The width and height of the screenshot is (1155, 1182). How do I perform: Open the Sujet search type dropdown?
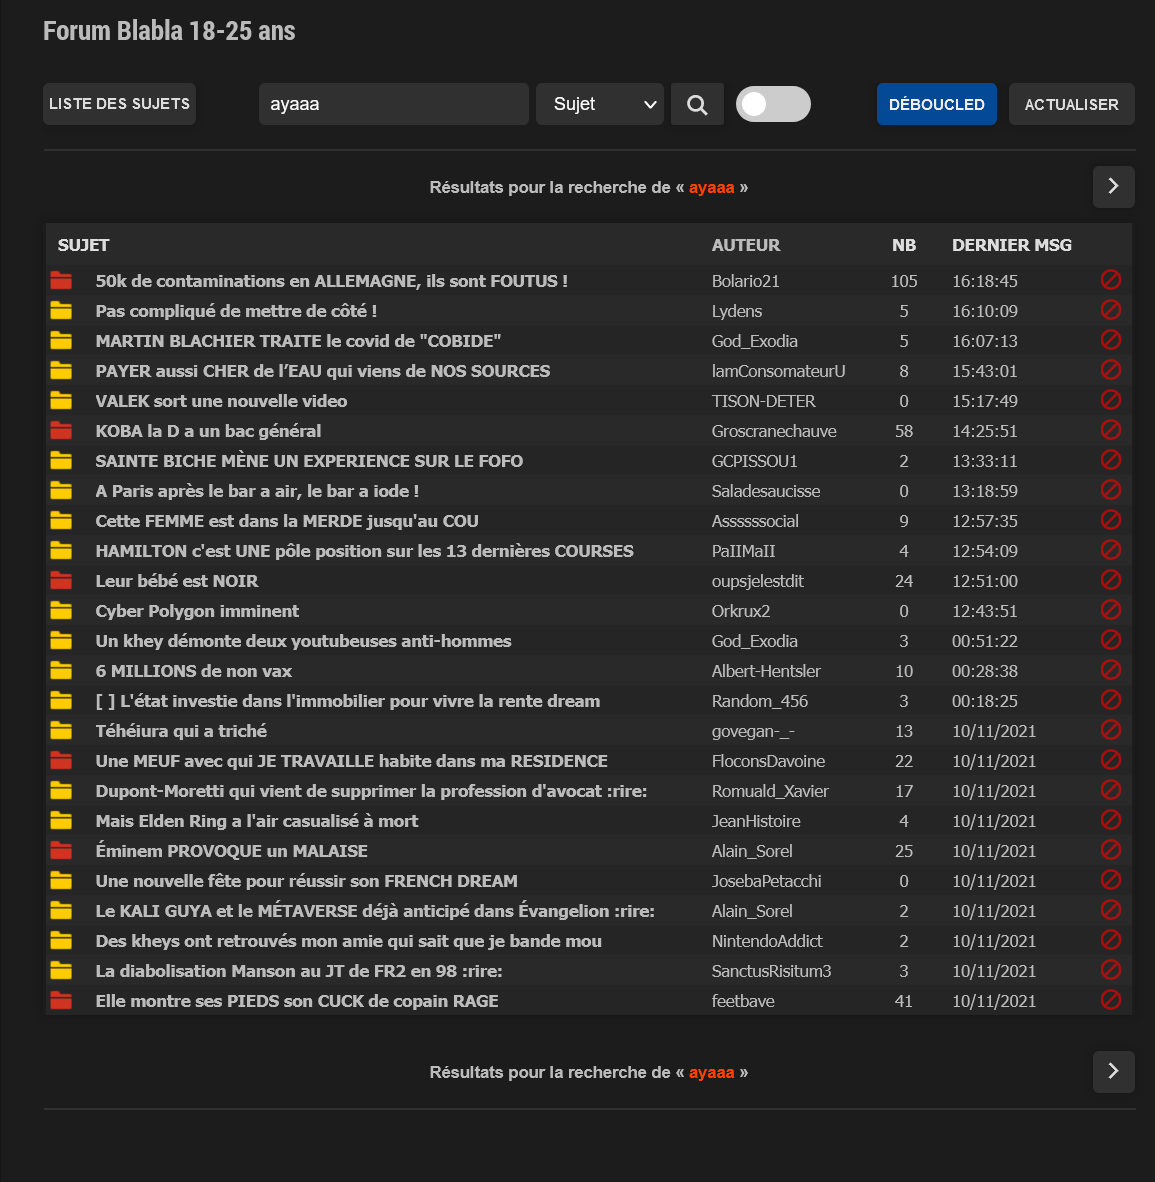click(x=599, y=104)
